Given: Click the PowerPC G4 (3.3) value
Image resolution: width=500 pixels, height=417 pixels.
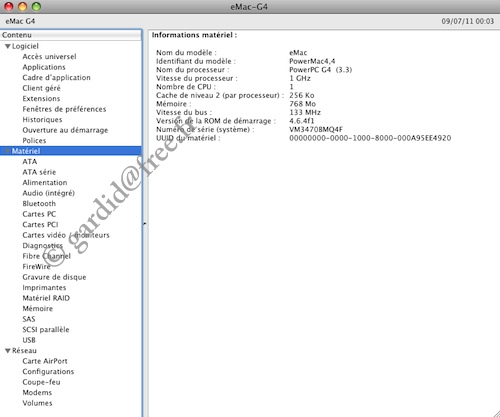Looking at the screenshot, I should tap(321, 70).
